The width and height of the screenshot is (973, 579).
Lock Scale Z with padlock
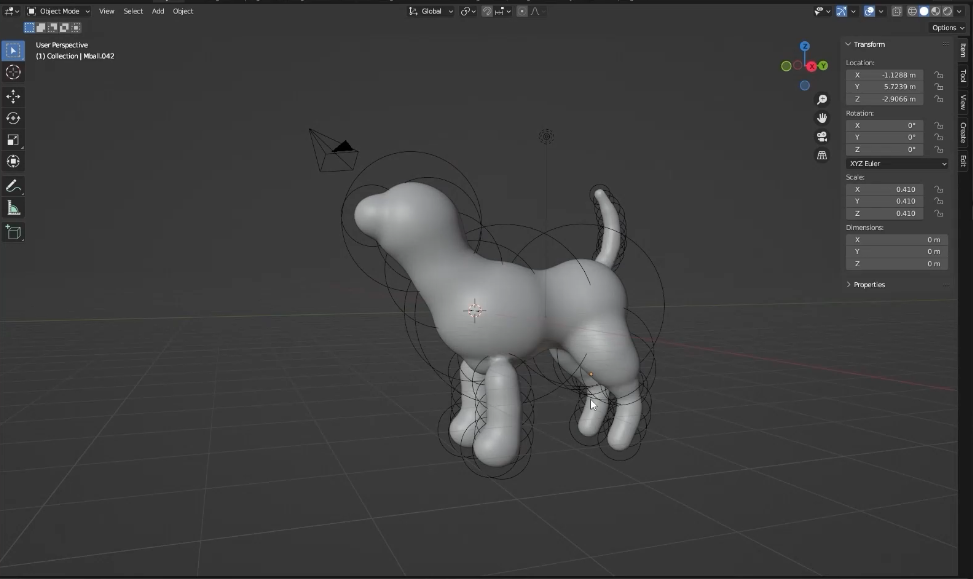[938, 213]
